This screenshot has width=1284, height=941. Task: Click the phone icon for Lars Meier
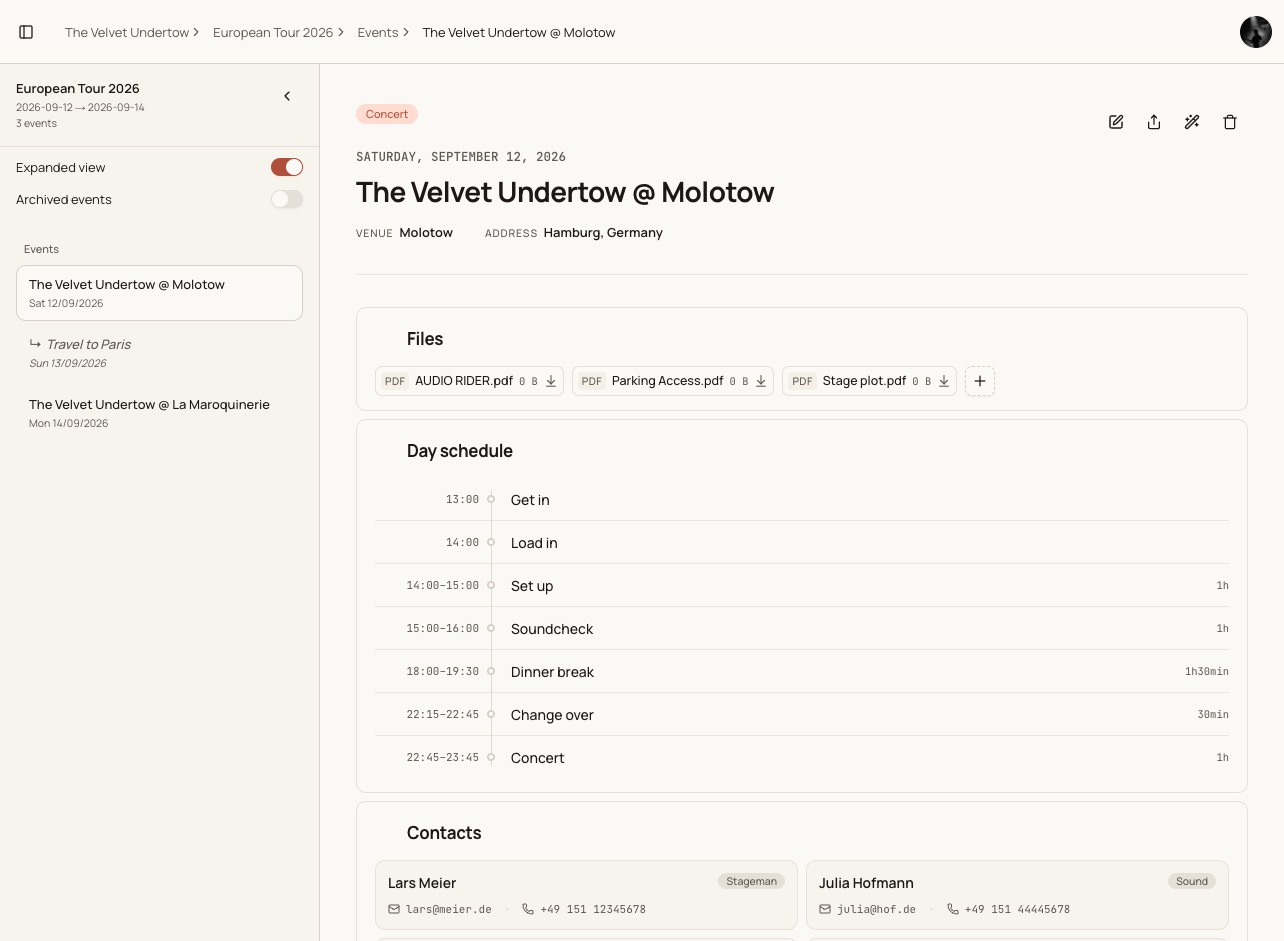[x=528, y=910]
